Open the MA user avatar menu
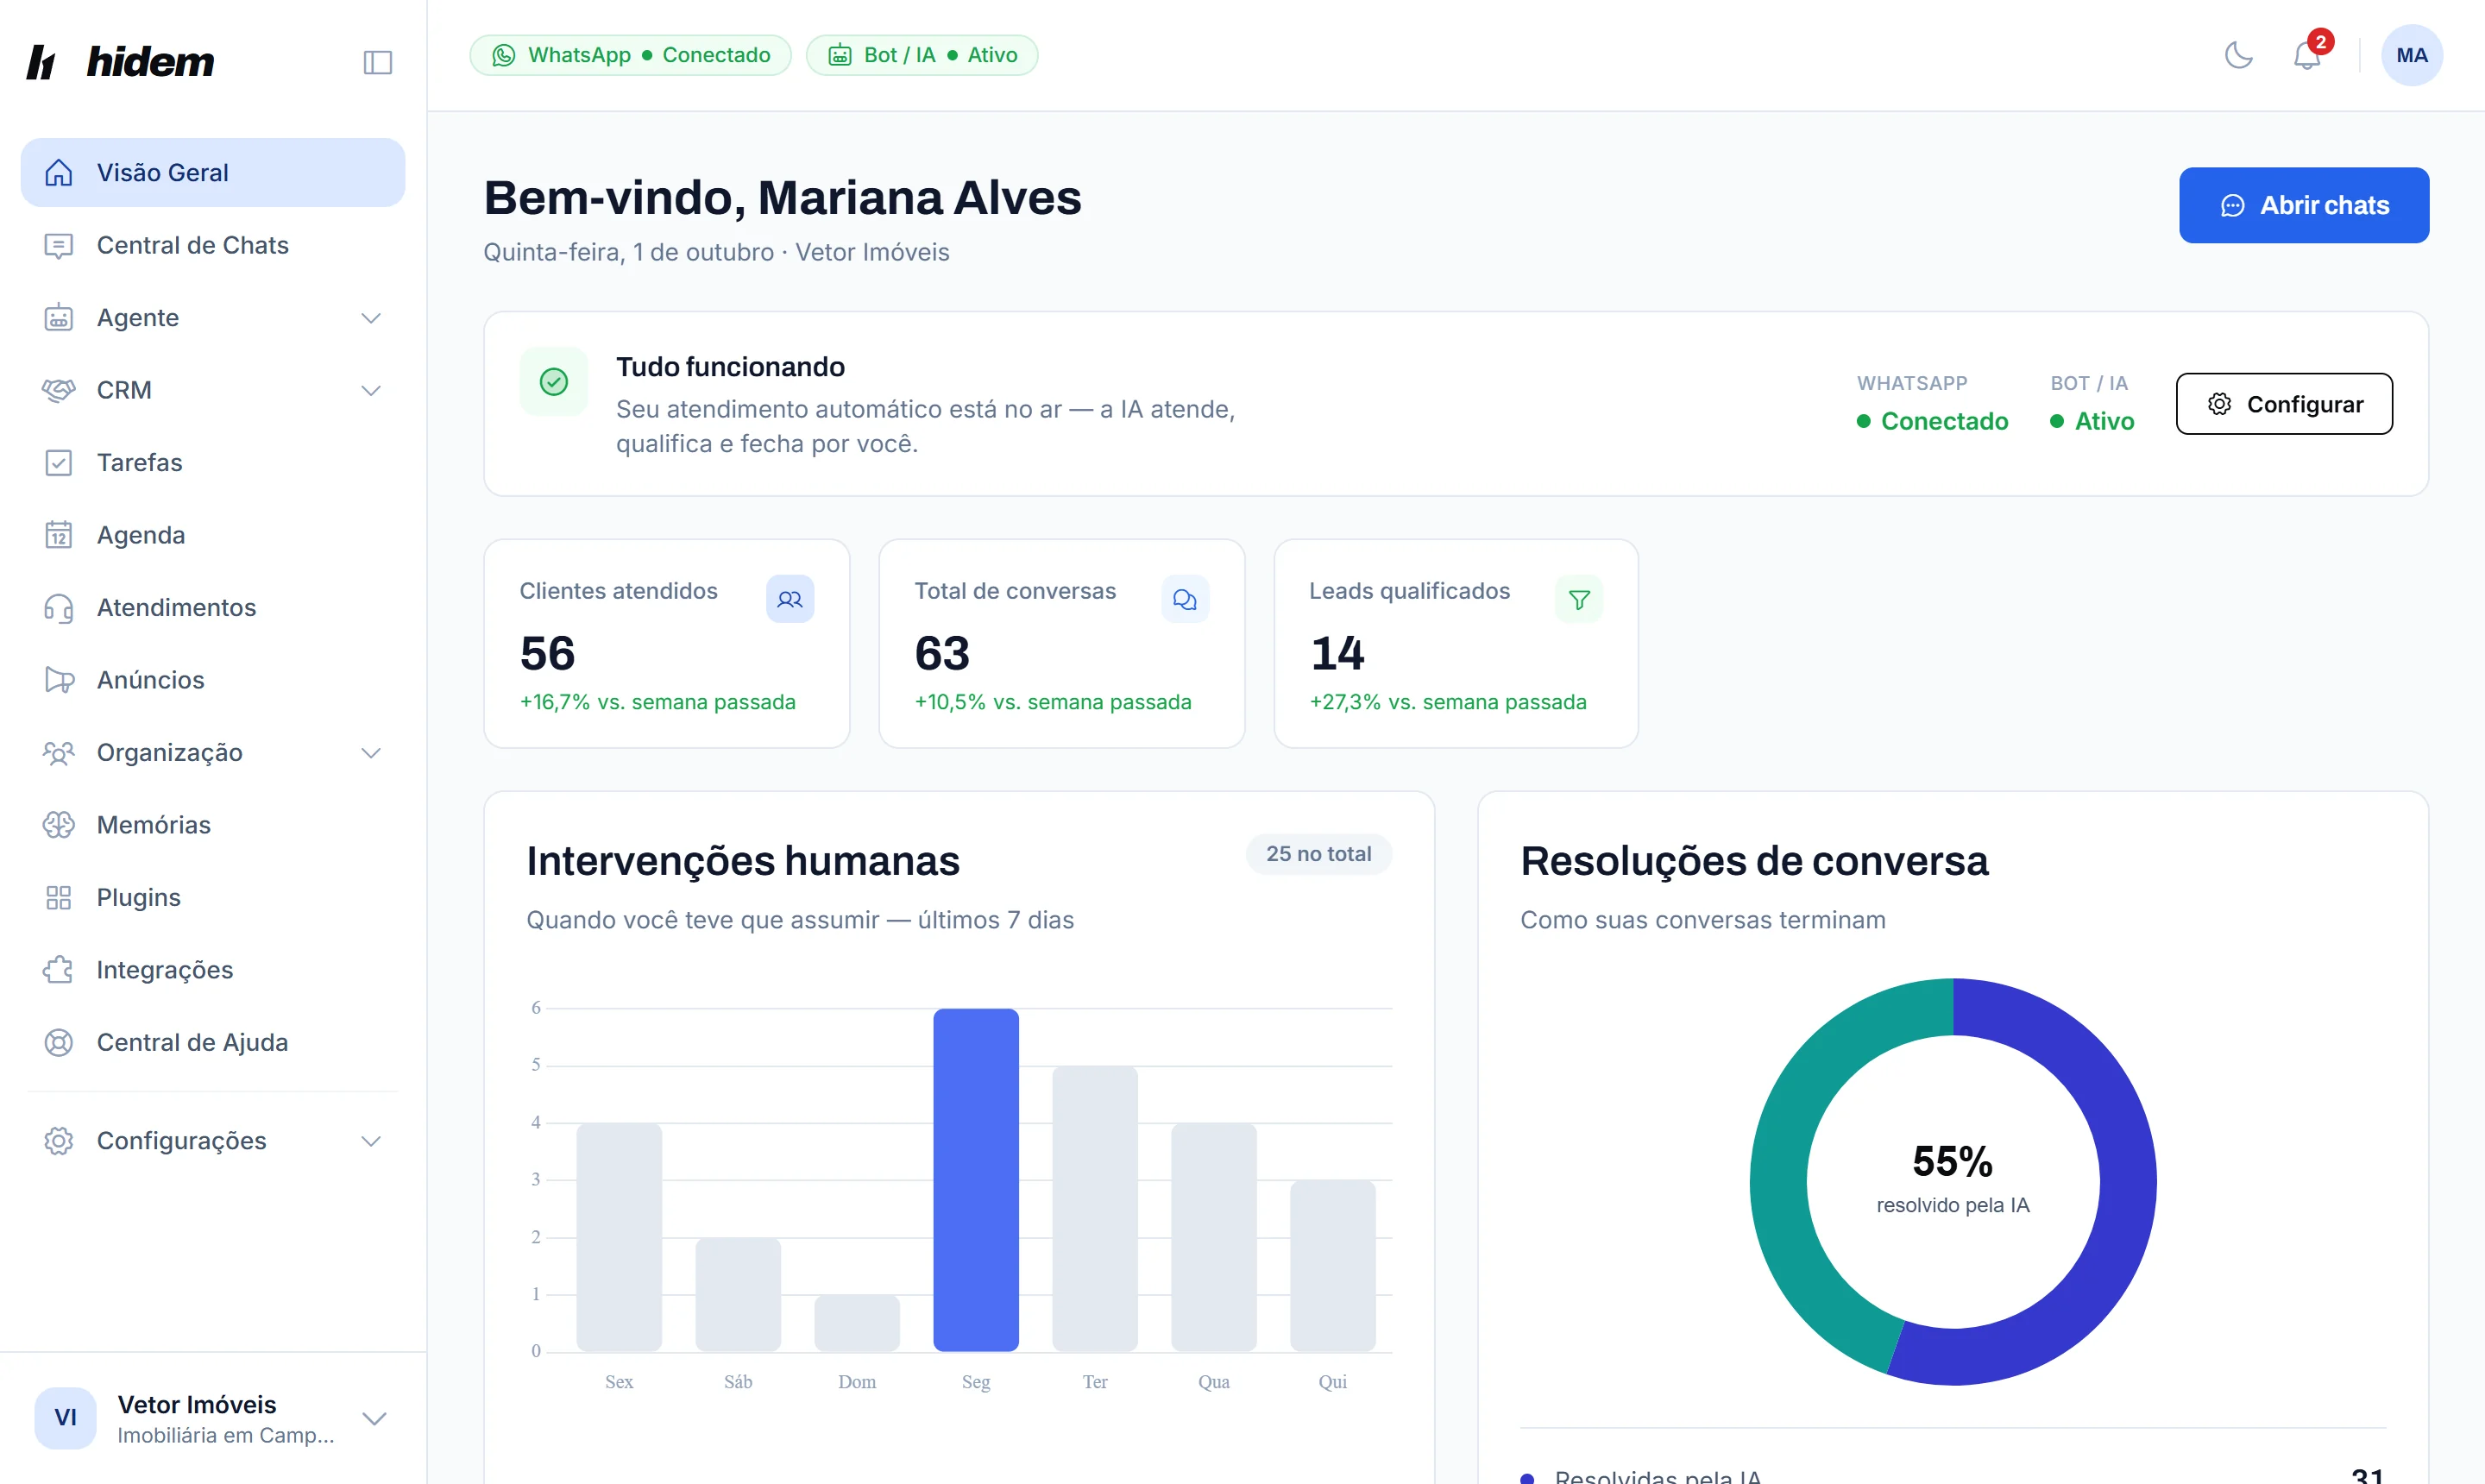Image resolution: width=2485 pixels, height=1484 pixels. (2412, 55)
